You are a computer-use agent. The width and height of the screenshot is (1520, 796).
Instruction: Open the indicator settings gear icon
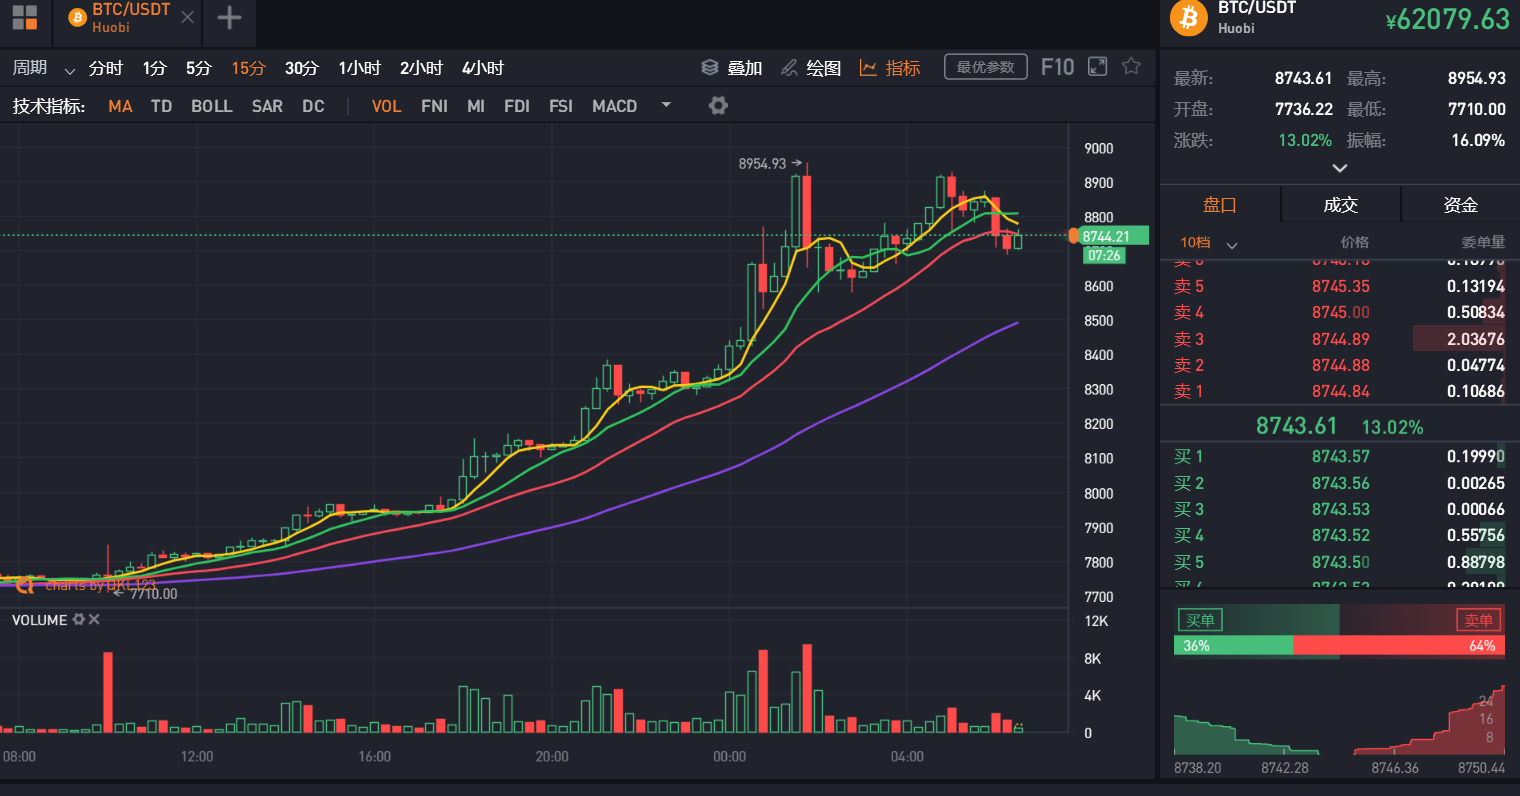718,104
